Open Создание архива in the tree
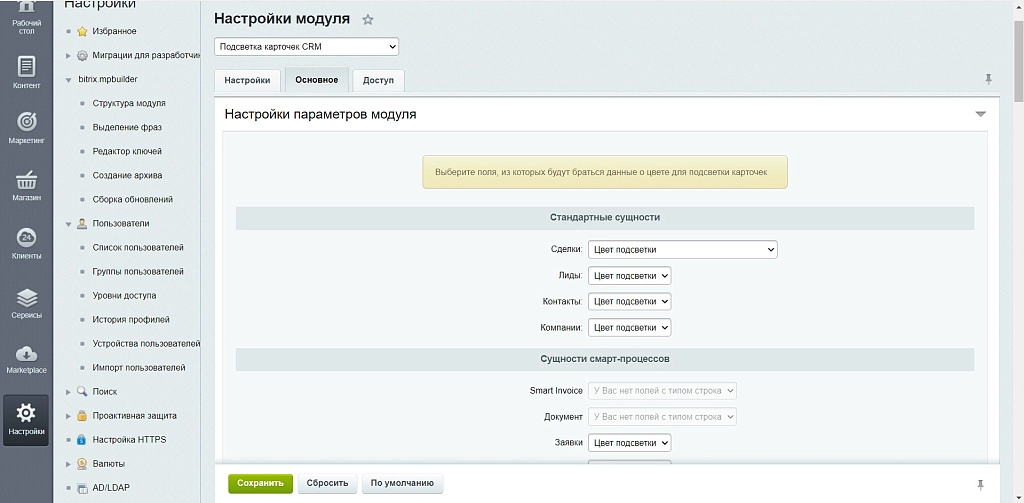 [127, 176]
